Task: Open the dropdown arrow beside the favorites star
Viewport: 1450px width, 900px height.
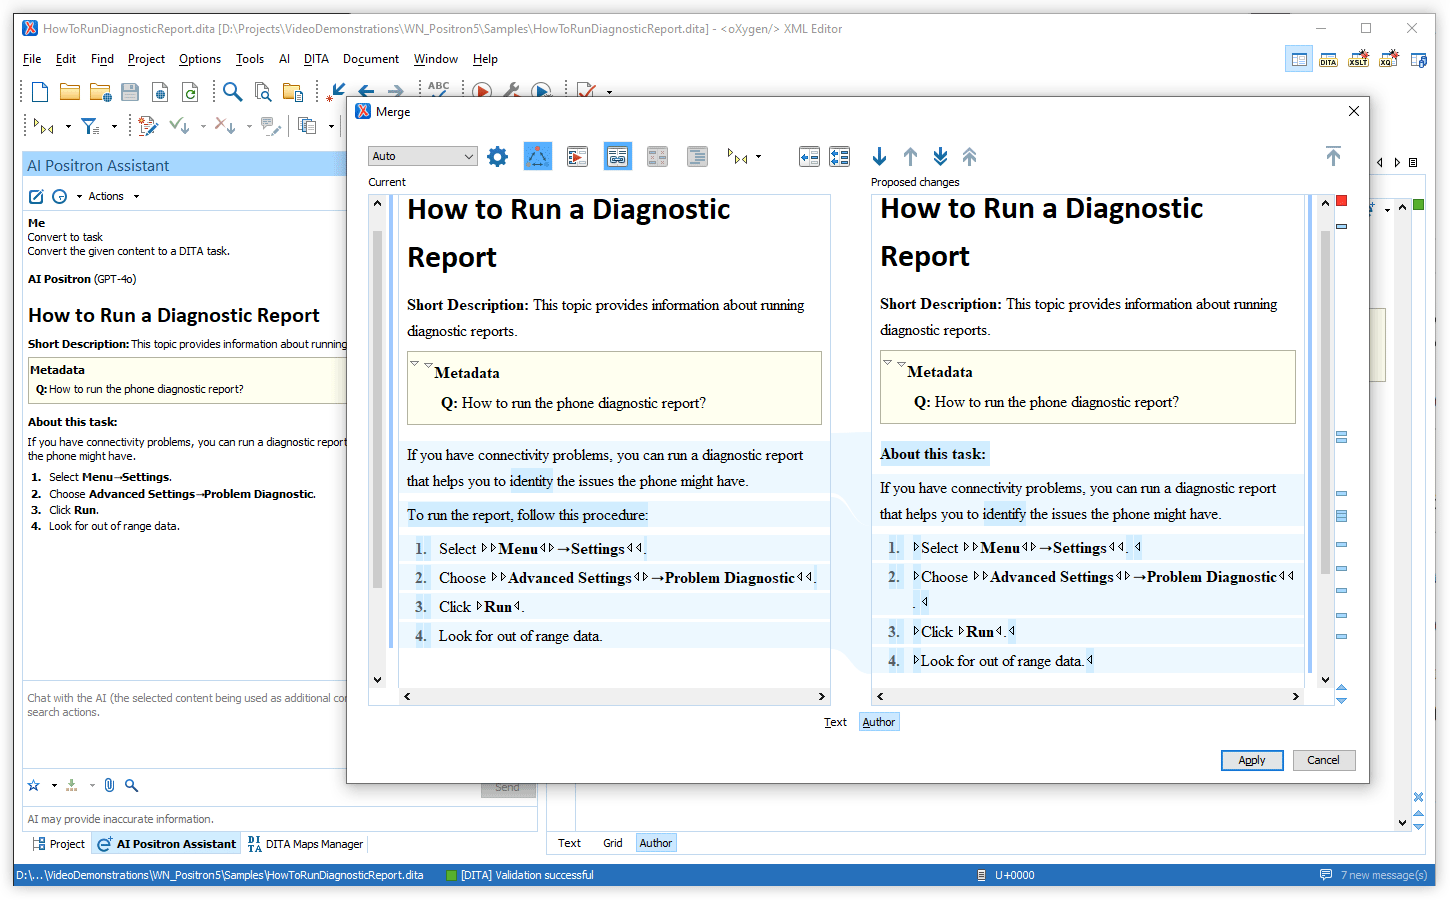Action: pyautogui.click(x=54, y=785)
